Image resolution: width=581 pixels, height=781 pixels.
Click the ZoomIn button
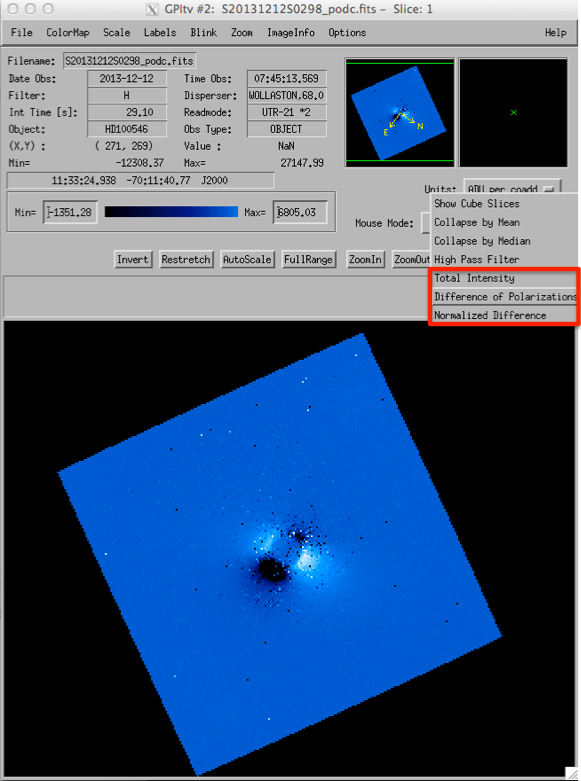365,260
